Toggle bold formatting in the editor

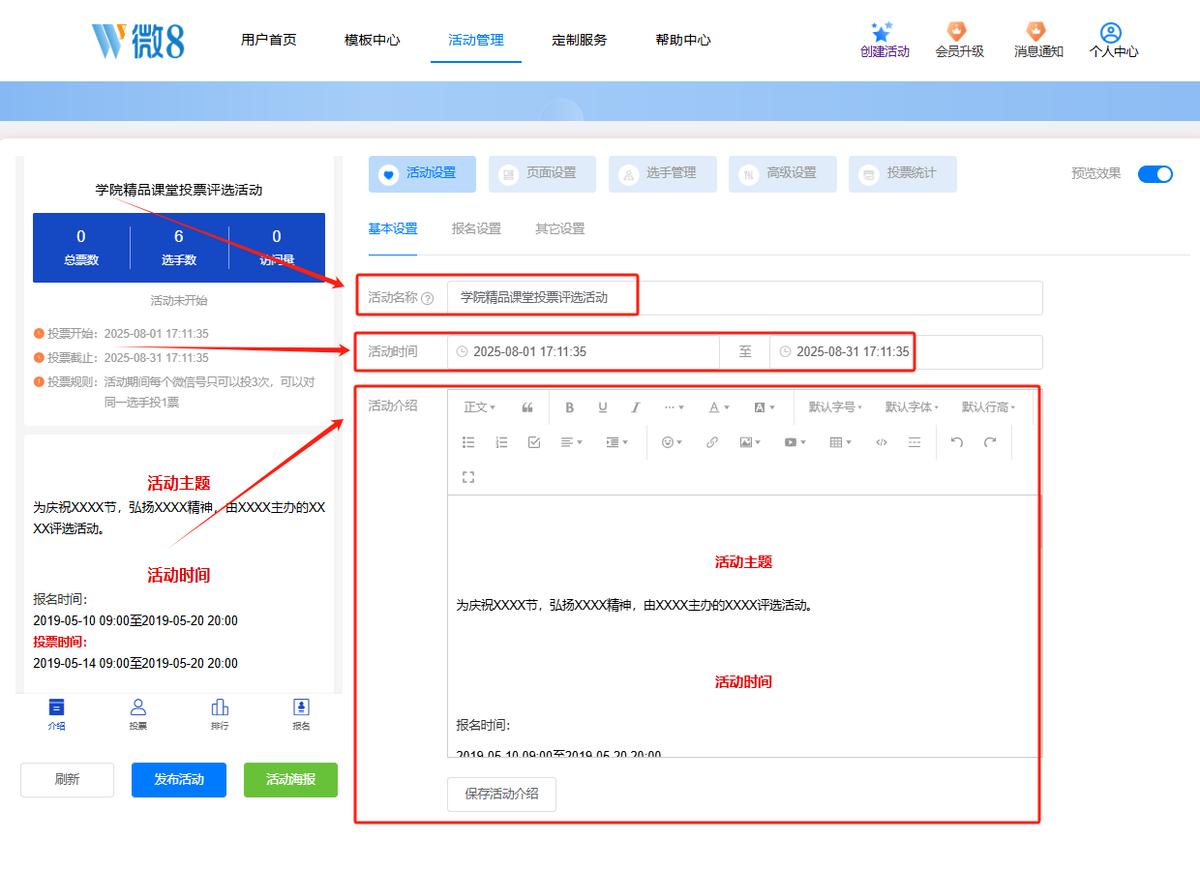click(570, 407)
